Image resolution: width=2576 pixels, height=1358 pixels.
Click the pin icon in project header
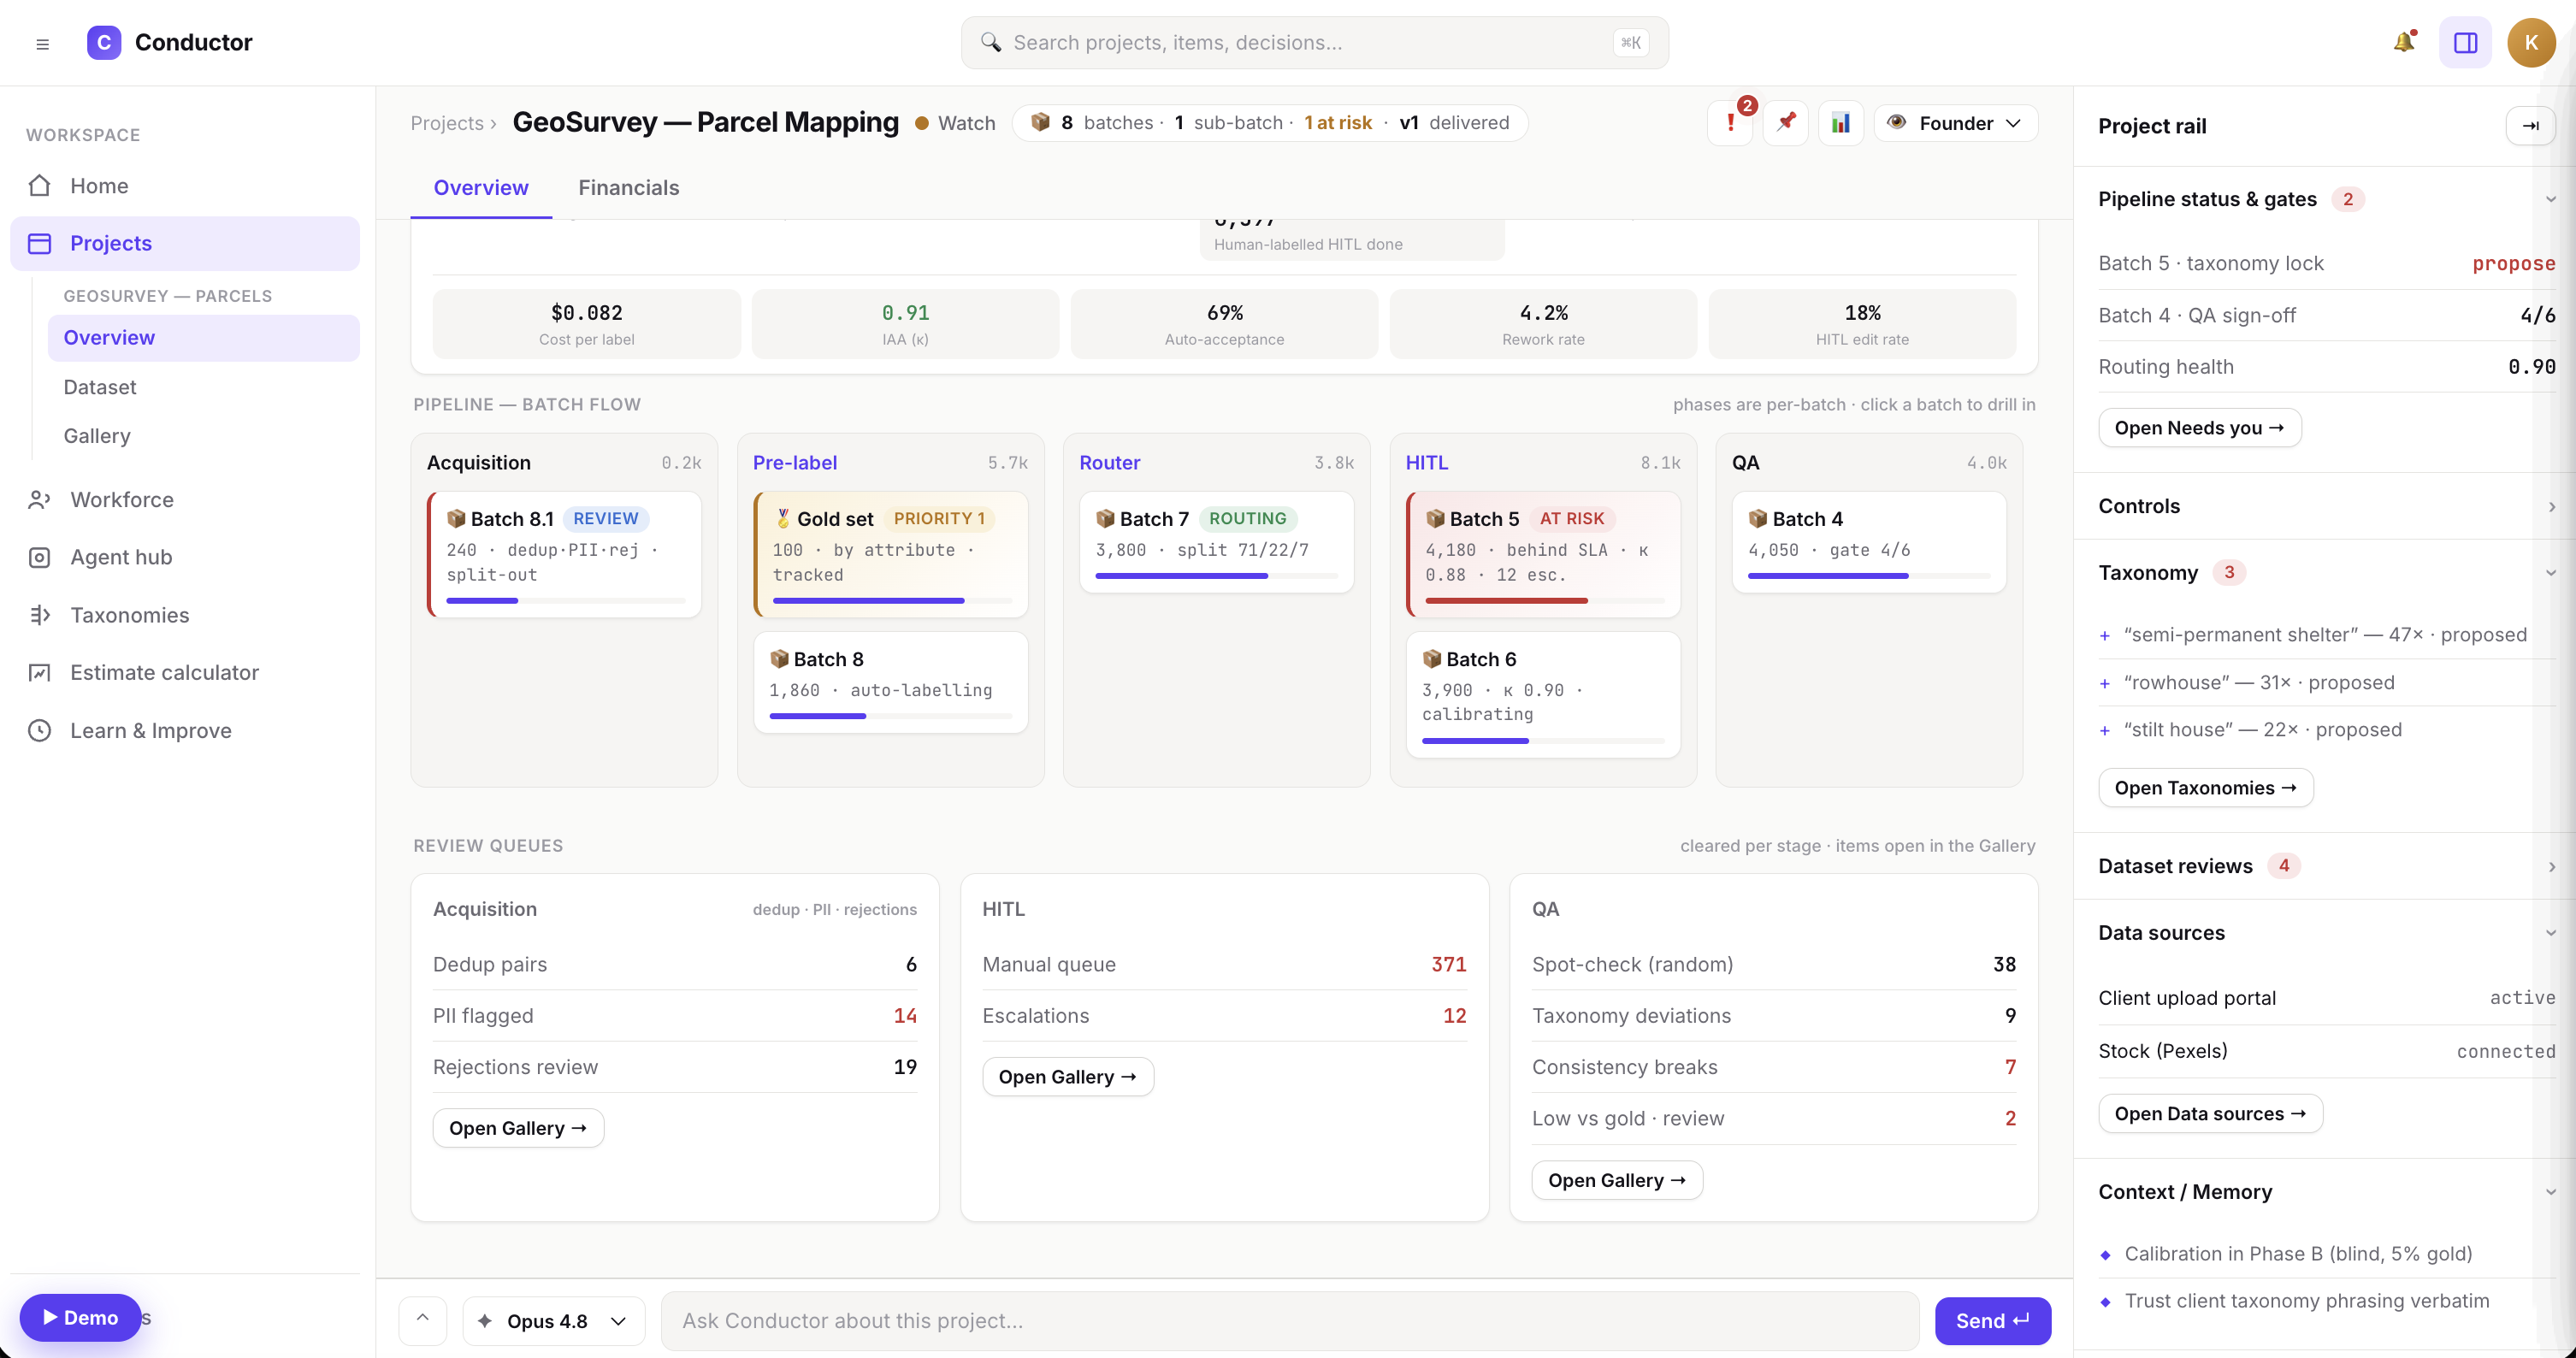coord(1786,123)
